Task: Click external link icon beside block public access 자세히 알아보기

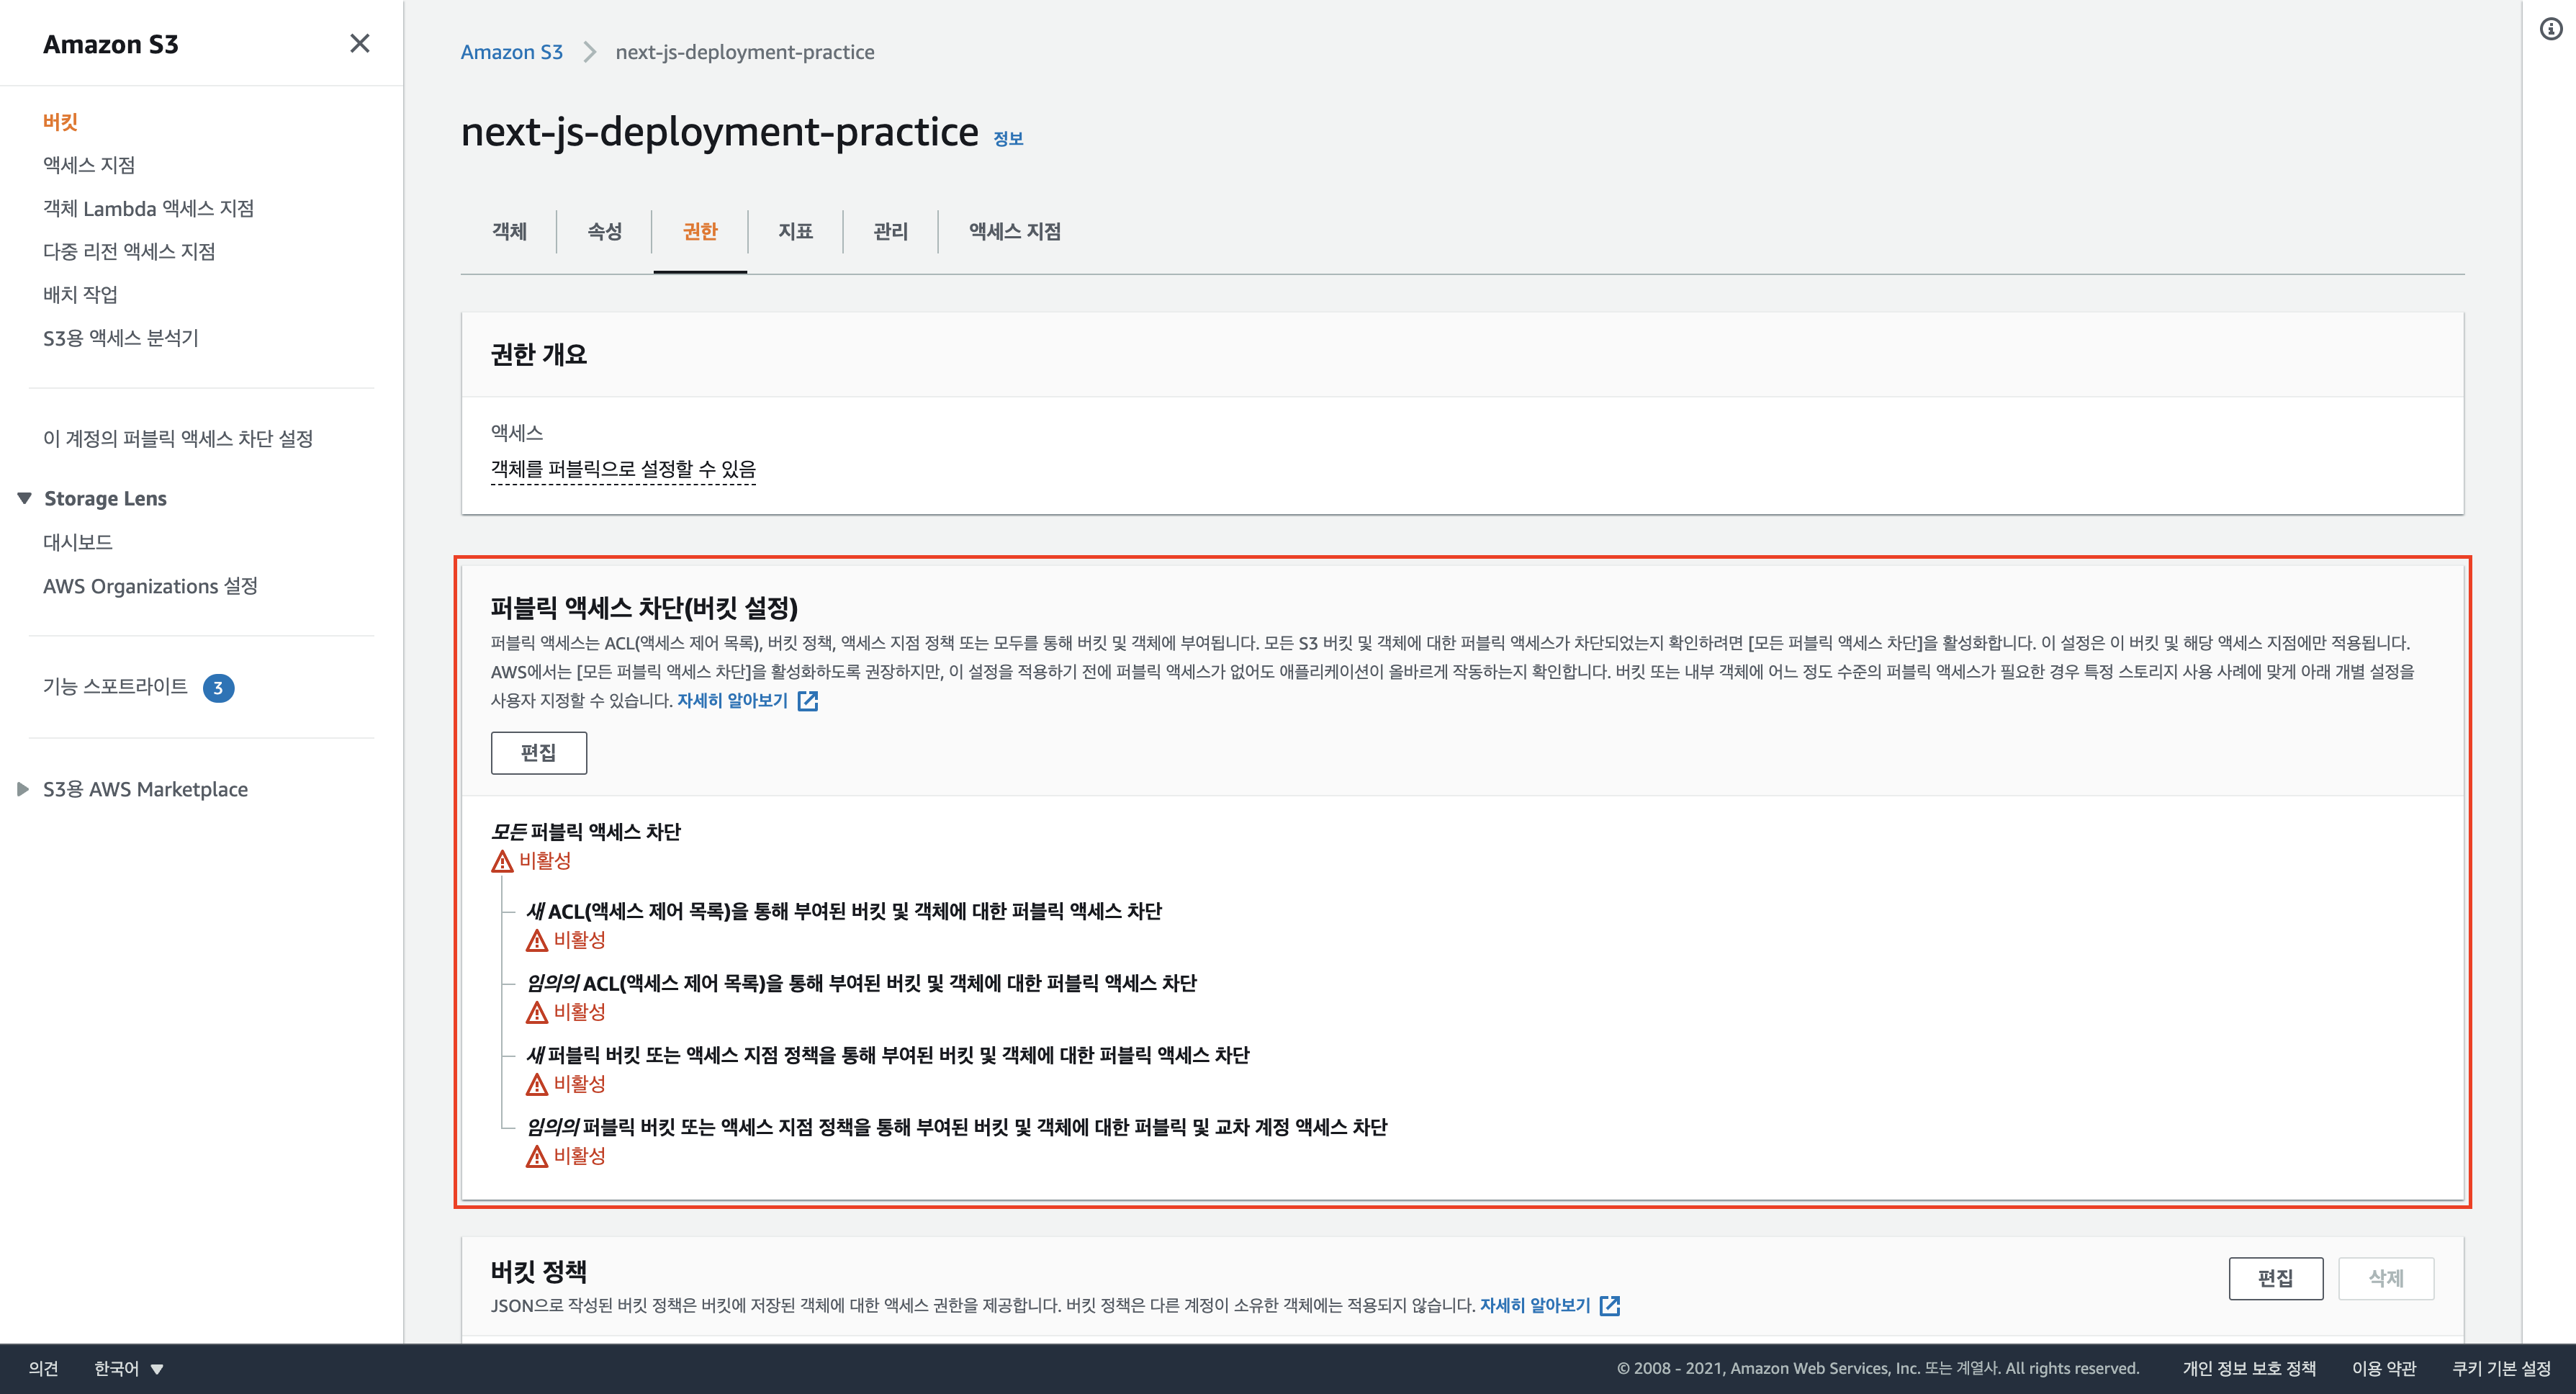Action: click(x=808, y=701)
